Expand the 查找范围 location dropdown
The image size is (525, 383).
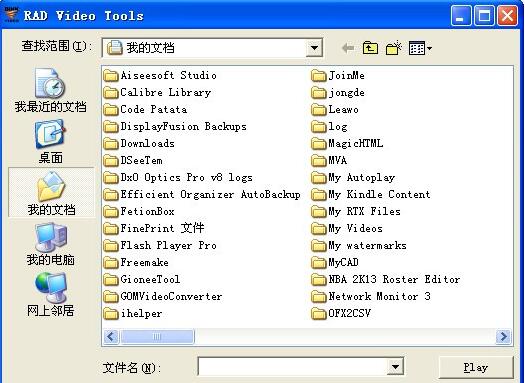click(314, 48)
